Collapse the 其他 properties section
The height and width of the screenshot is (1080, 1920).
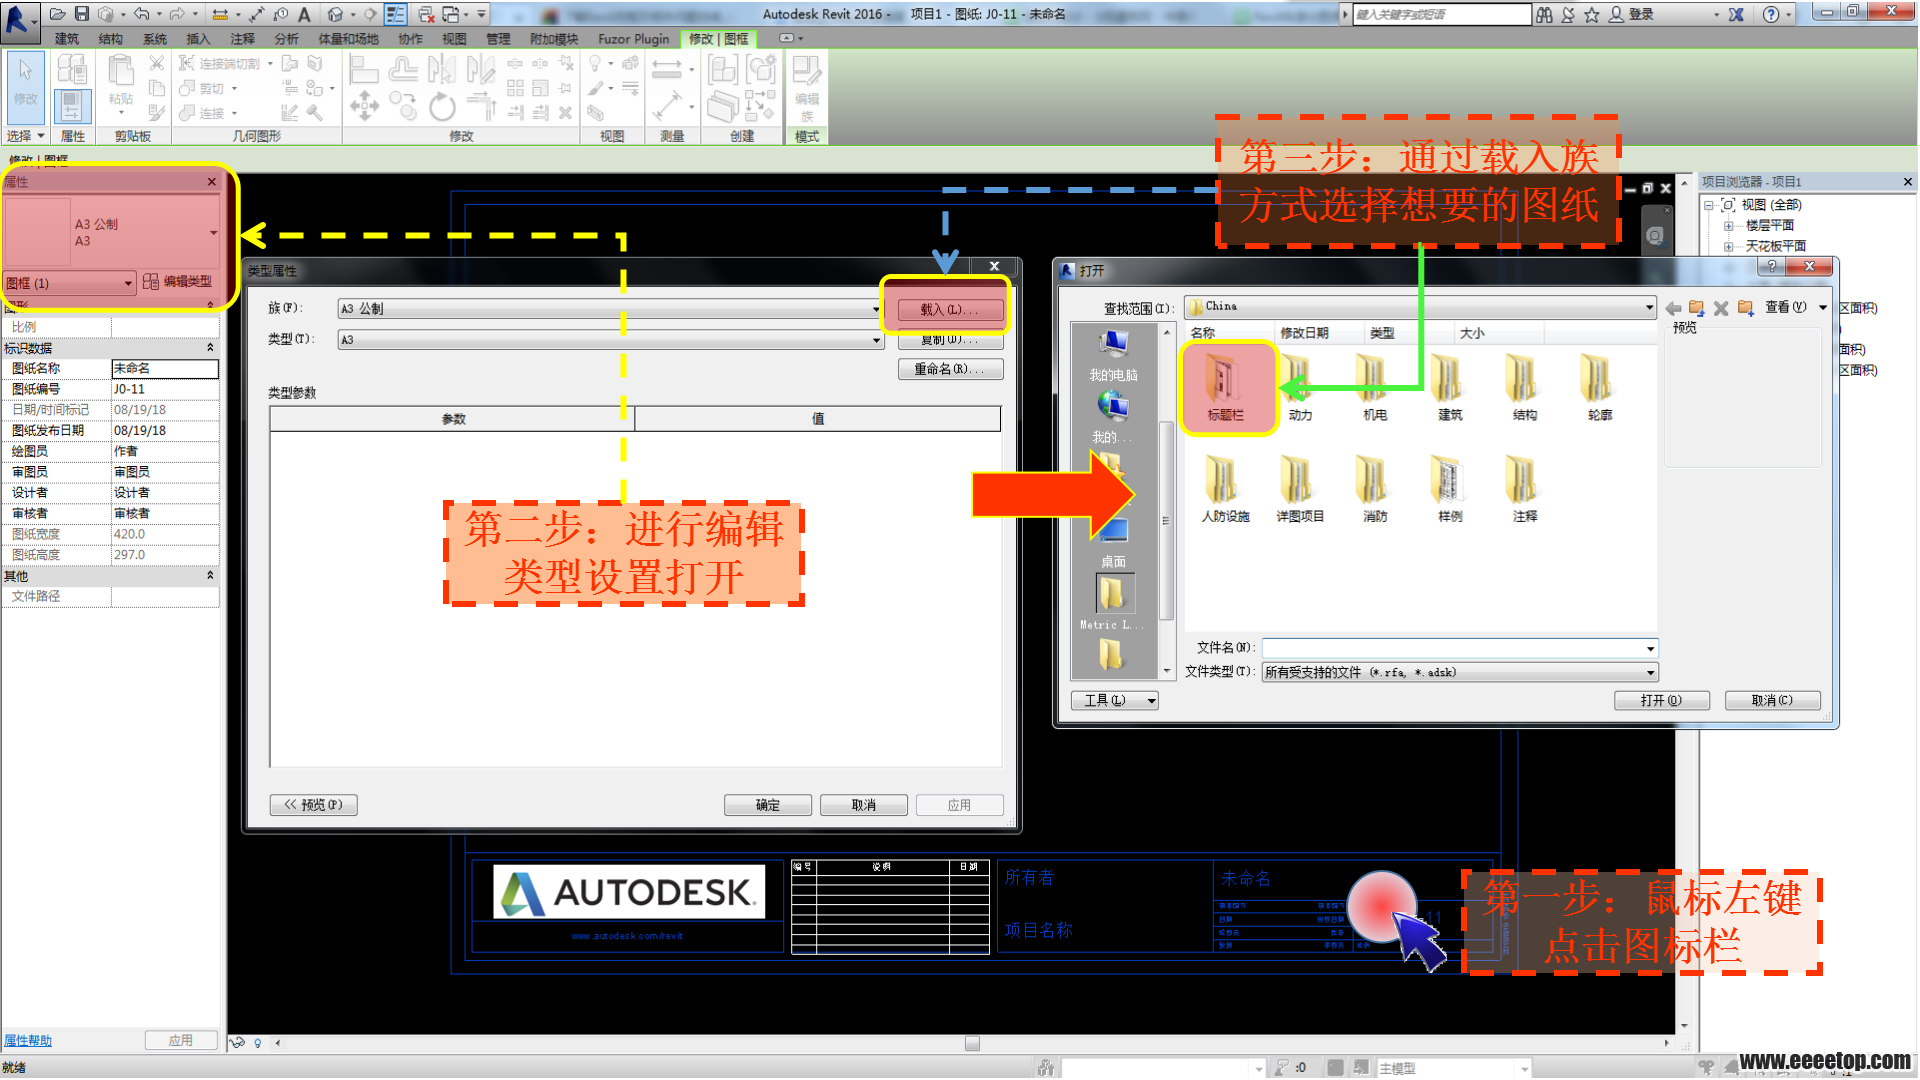[x=210, y=575]
